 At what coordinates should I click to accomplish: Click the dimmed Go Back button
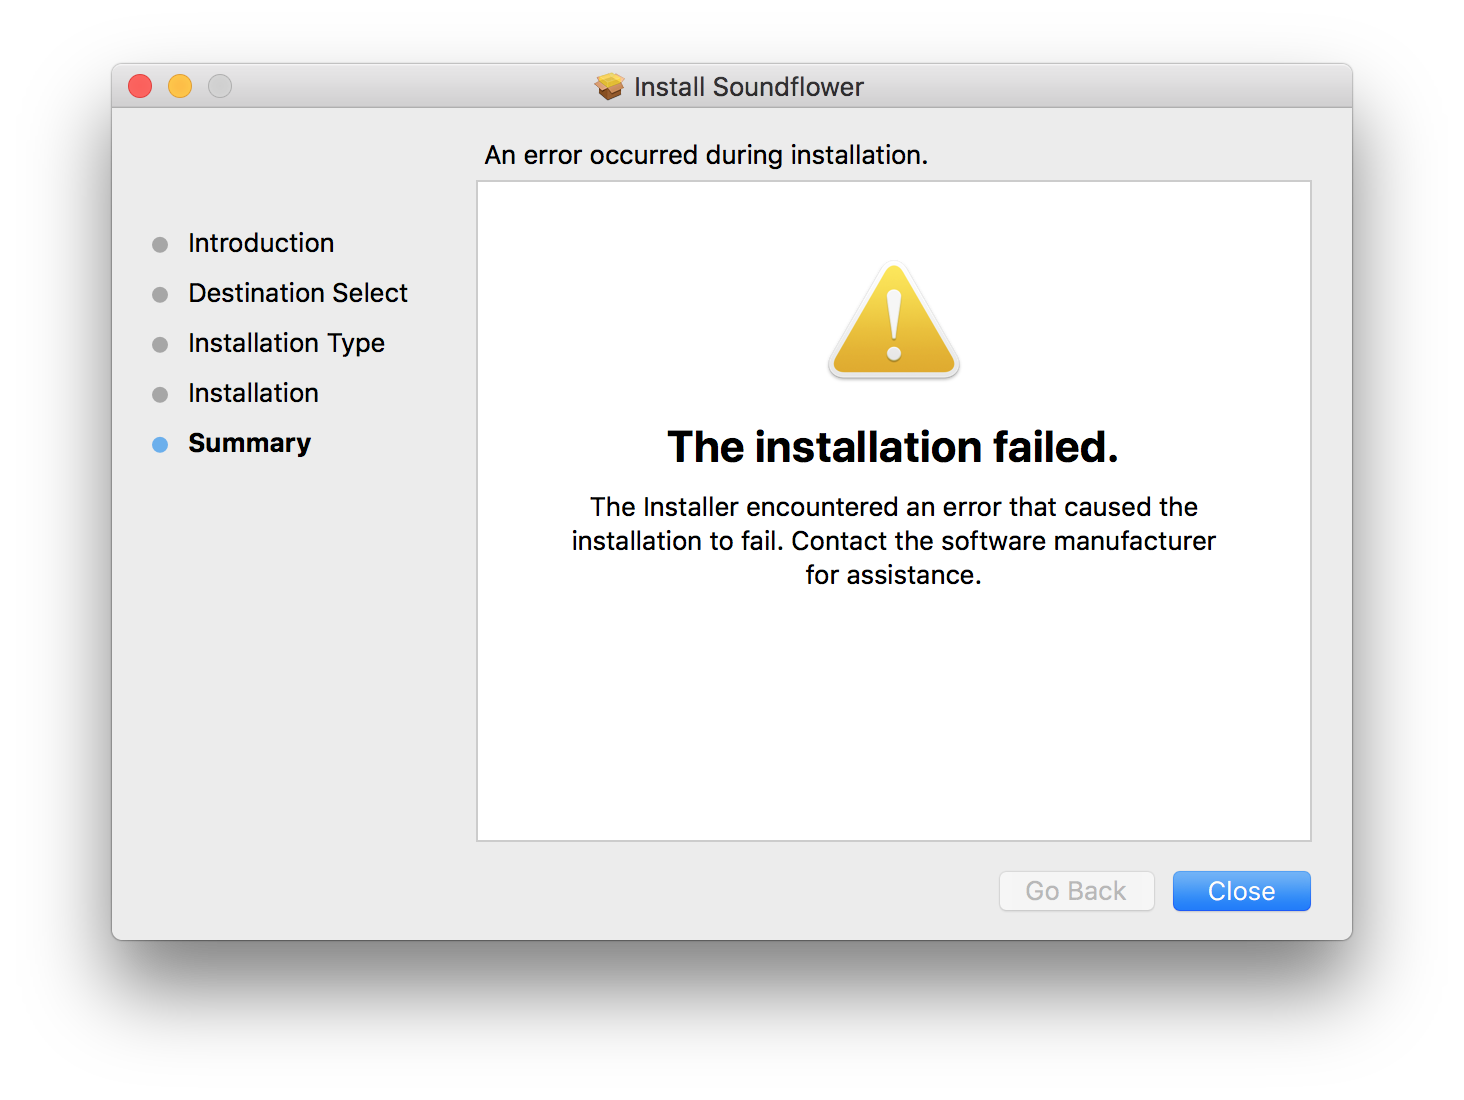point(1077,891)
